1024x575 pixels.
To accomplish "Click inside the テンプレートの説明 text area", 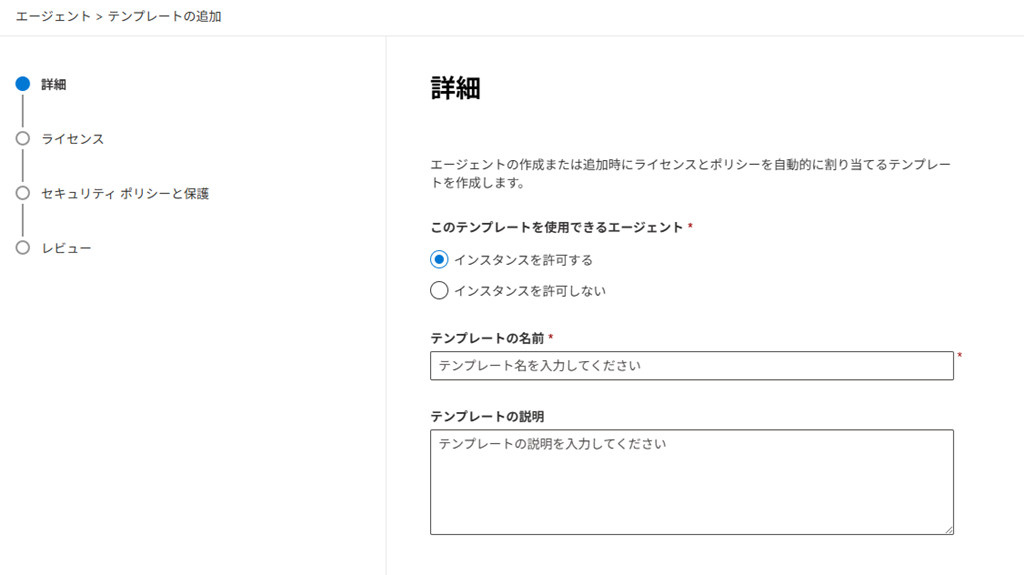I will pyautogui.click(x=691, y=482).
